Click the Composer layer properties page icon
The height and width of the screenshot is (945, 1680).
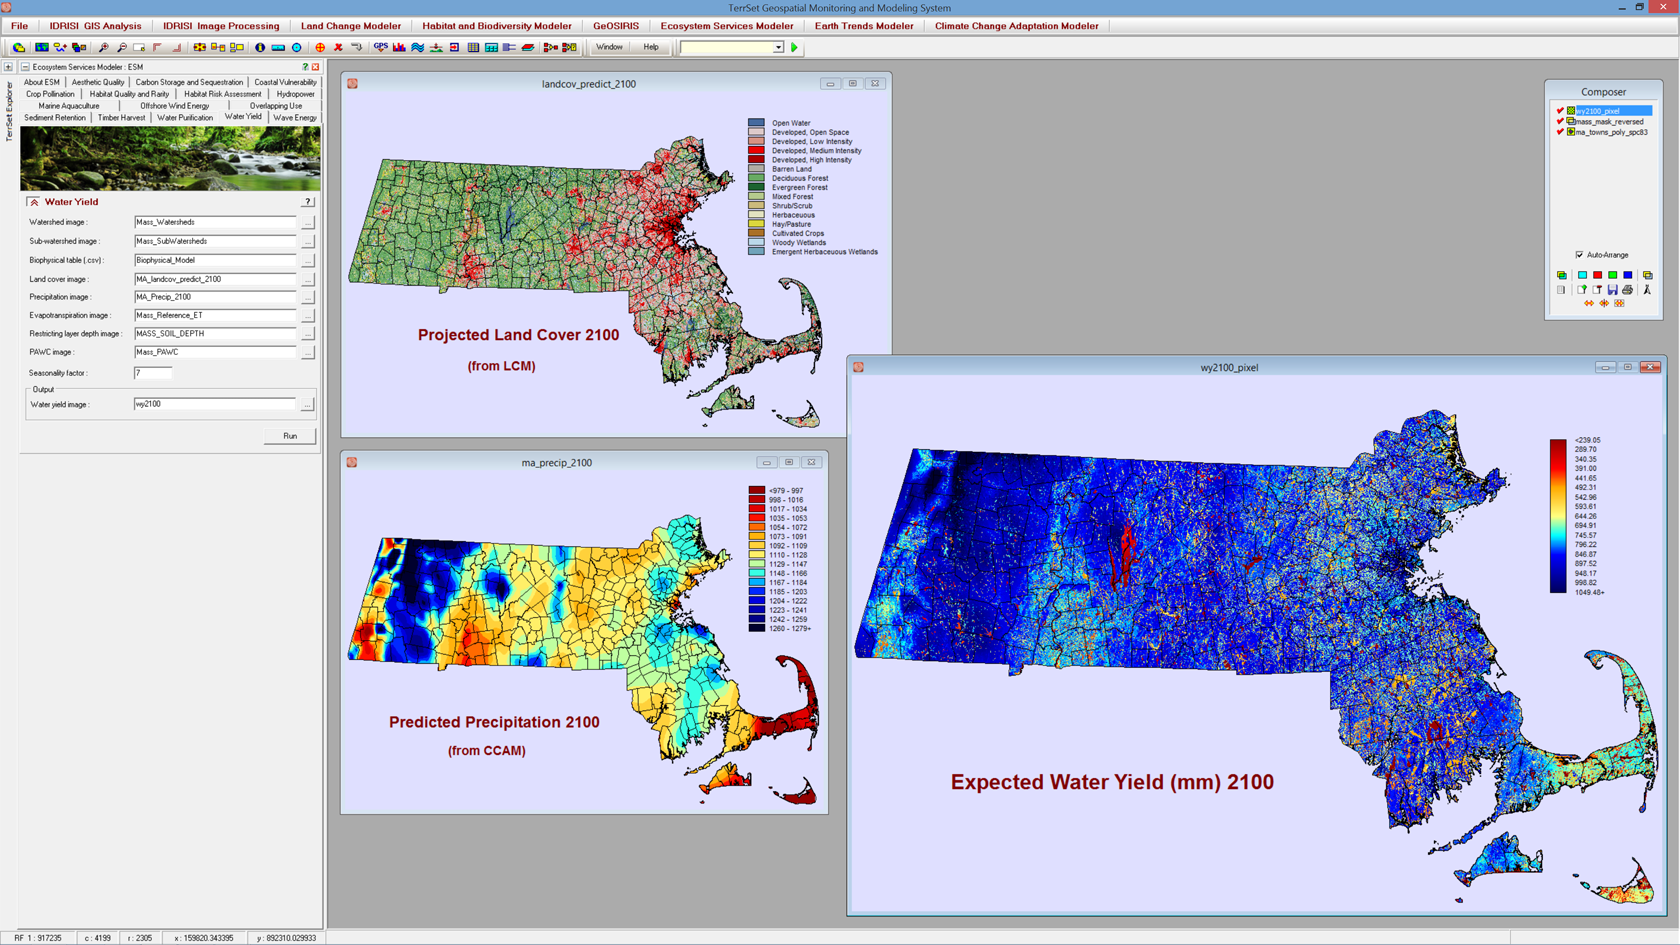click(x=1561, y=290)
